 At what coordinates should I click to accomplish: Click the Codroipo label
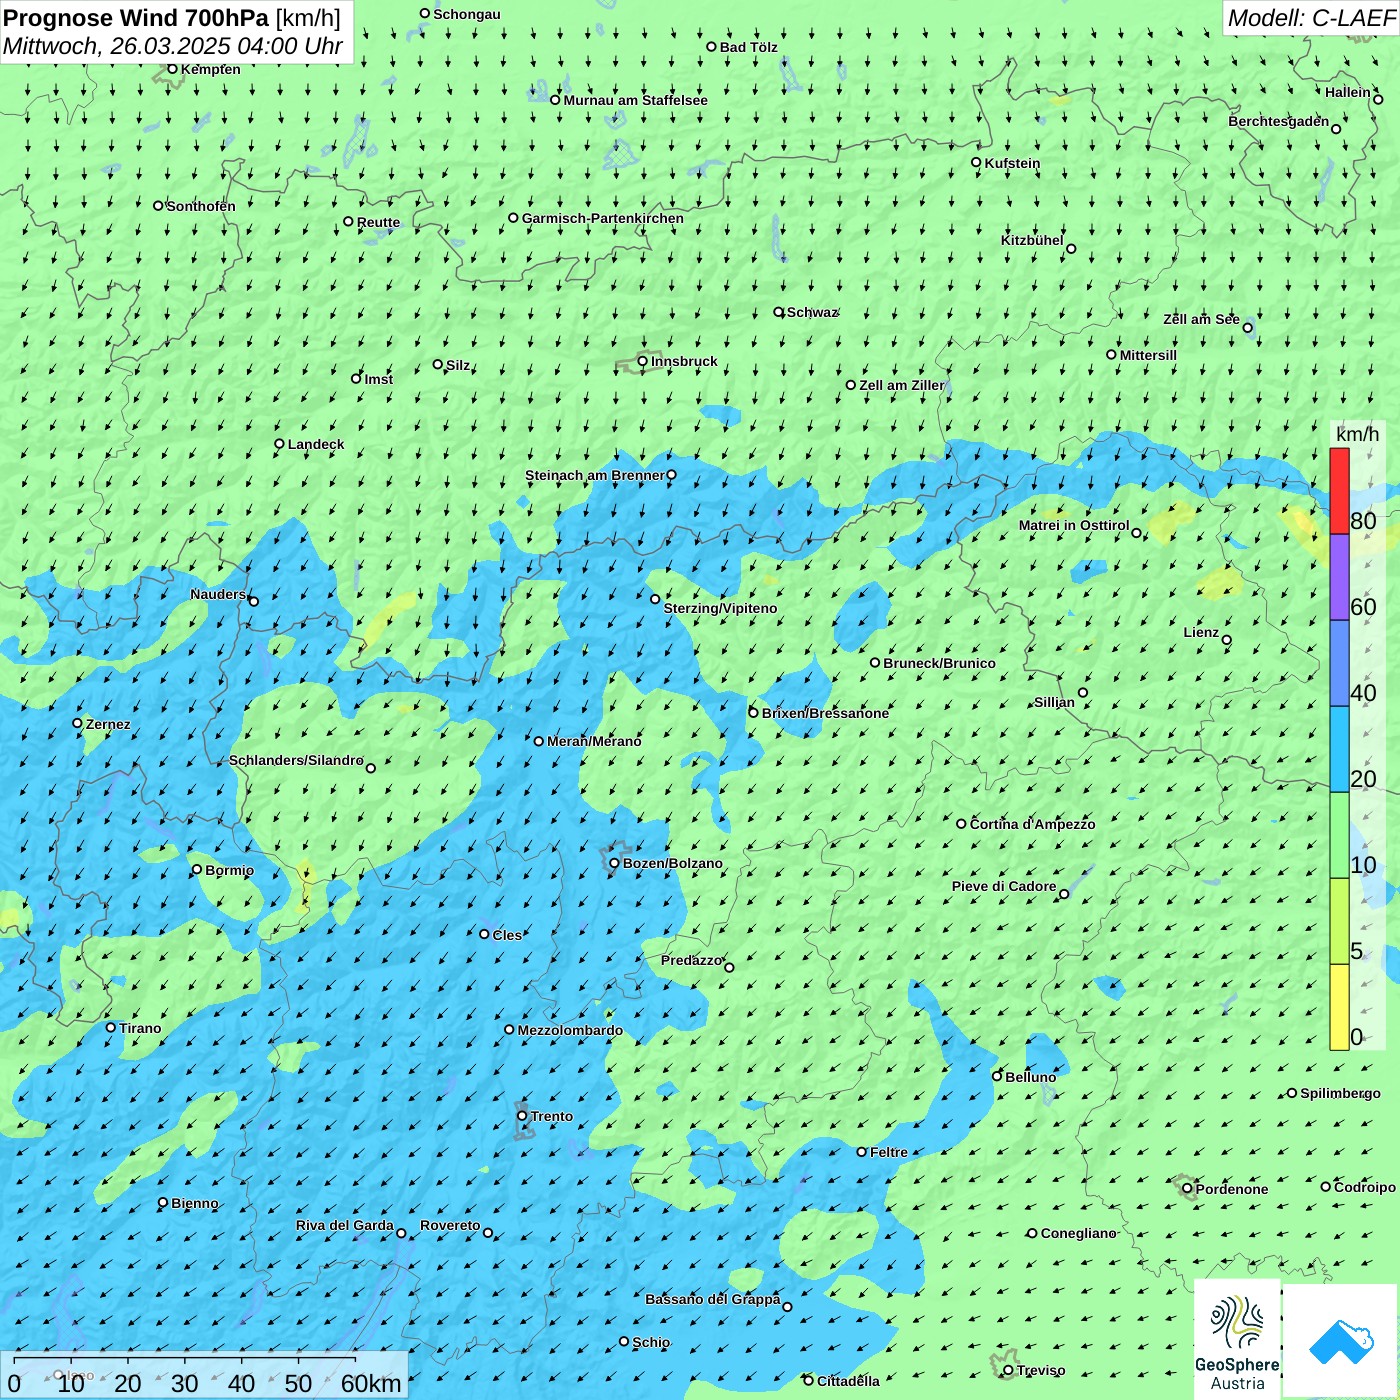point(1365,1187)
